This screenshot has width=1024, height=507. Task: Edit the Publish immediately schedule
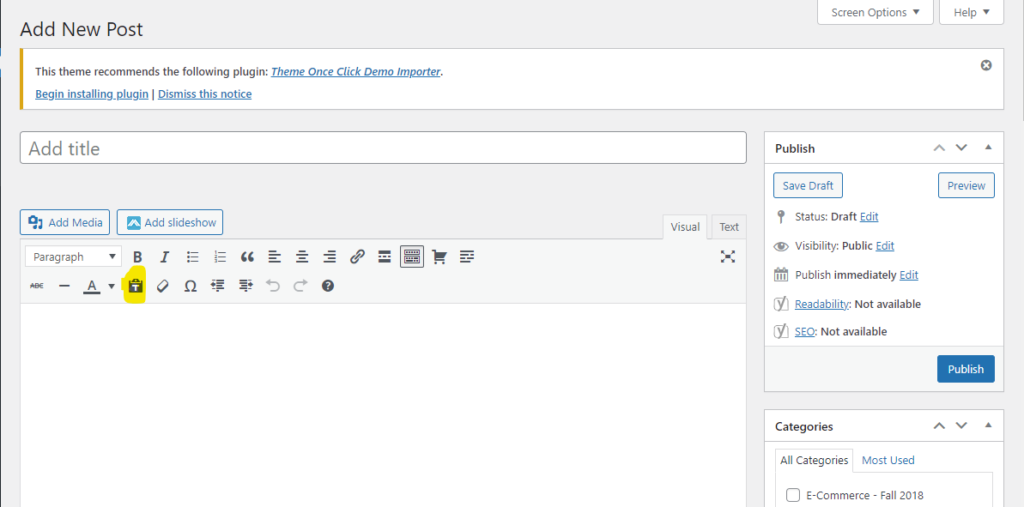pos(908,275)
